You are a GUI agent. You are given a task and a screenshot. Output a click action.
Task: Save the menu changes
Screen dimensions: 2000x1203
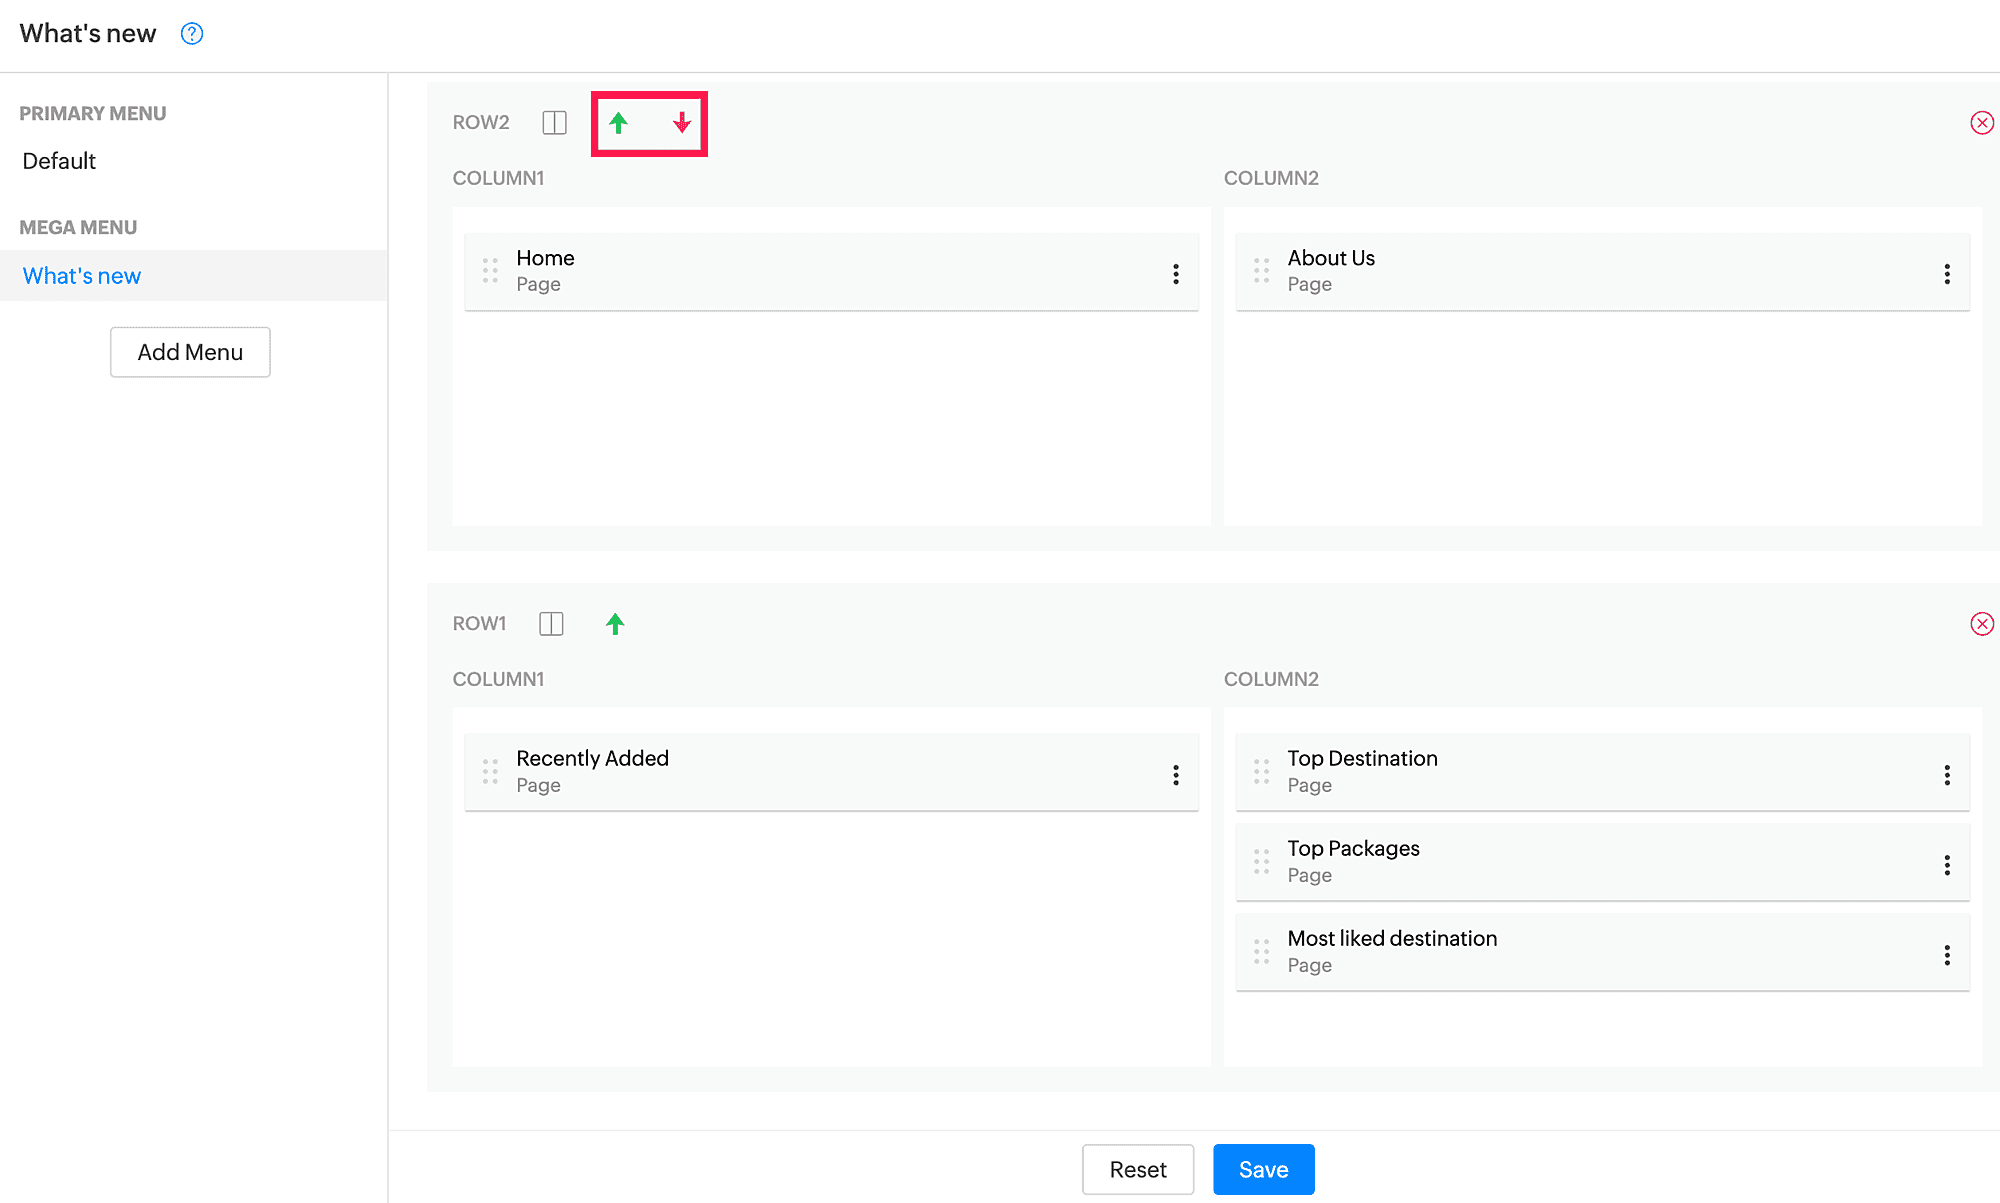point(1263,1169)
